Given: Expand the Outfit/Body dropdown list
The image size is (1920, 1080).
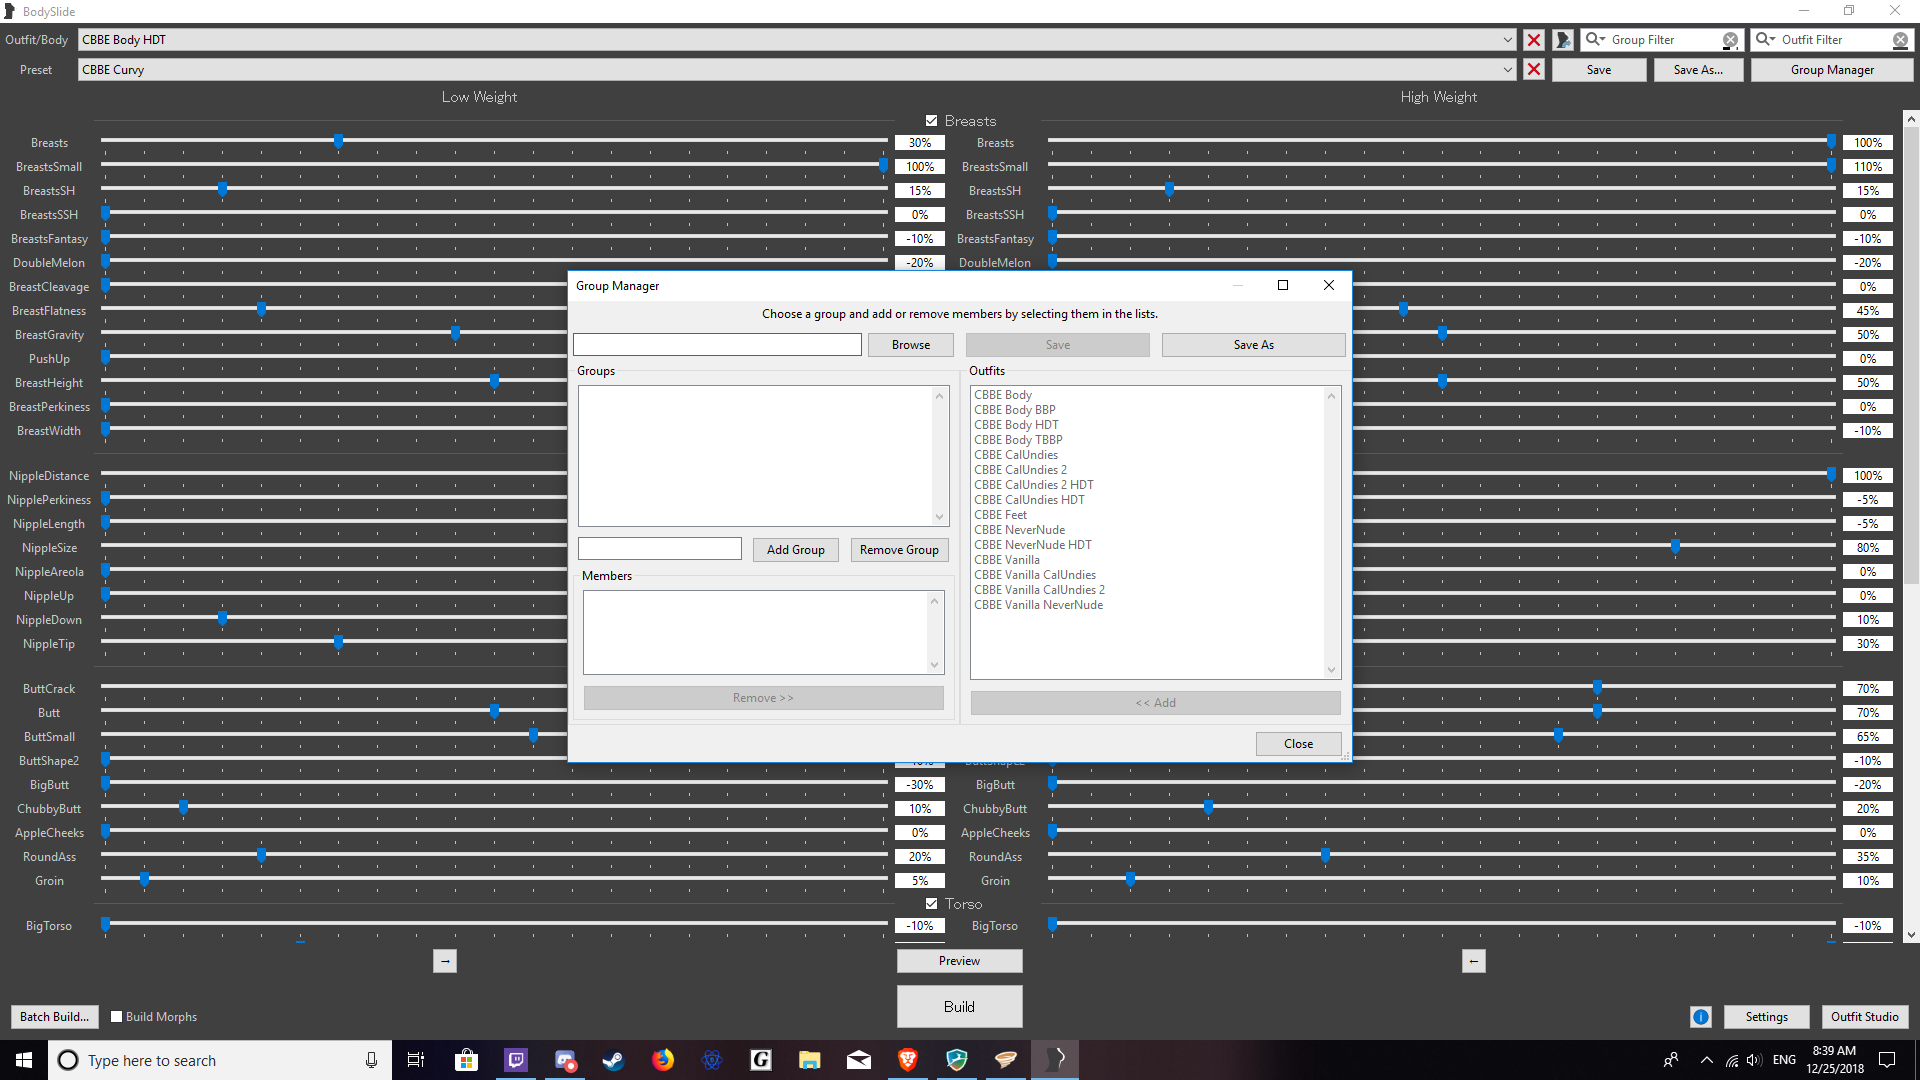Looking at the screenshot, I should (1507, 40).
